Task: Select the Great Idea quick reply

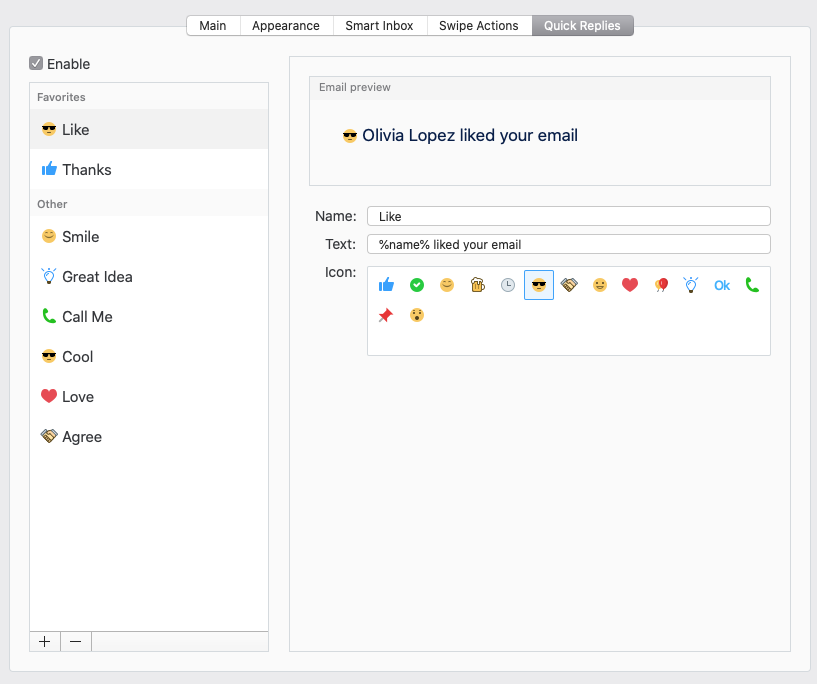Action: [97, 277]
